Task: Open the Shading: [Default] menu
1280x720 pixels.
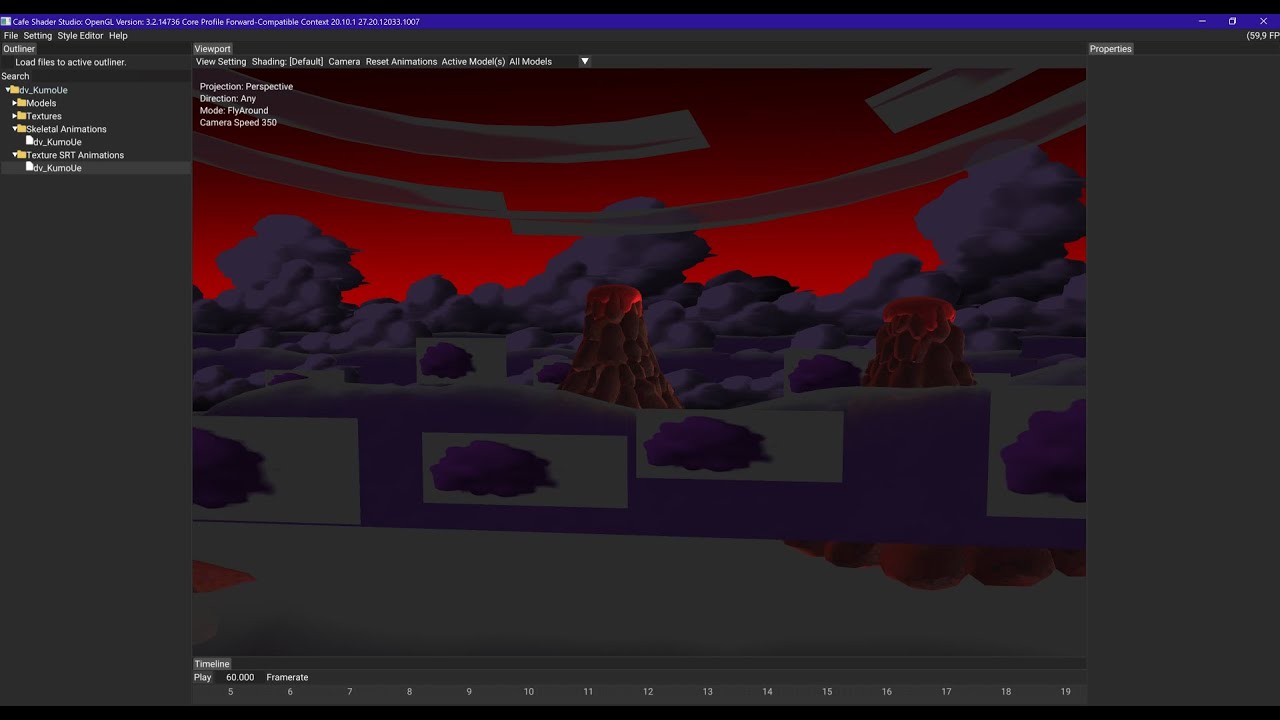Action: click(288, 62)
